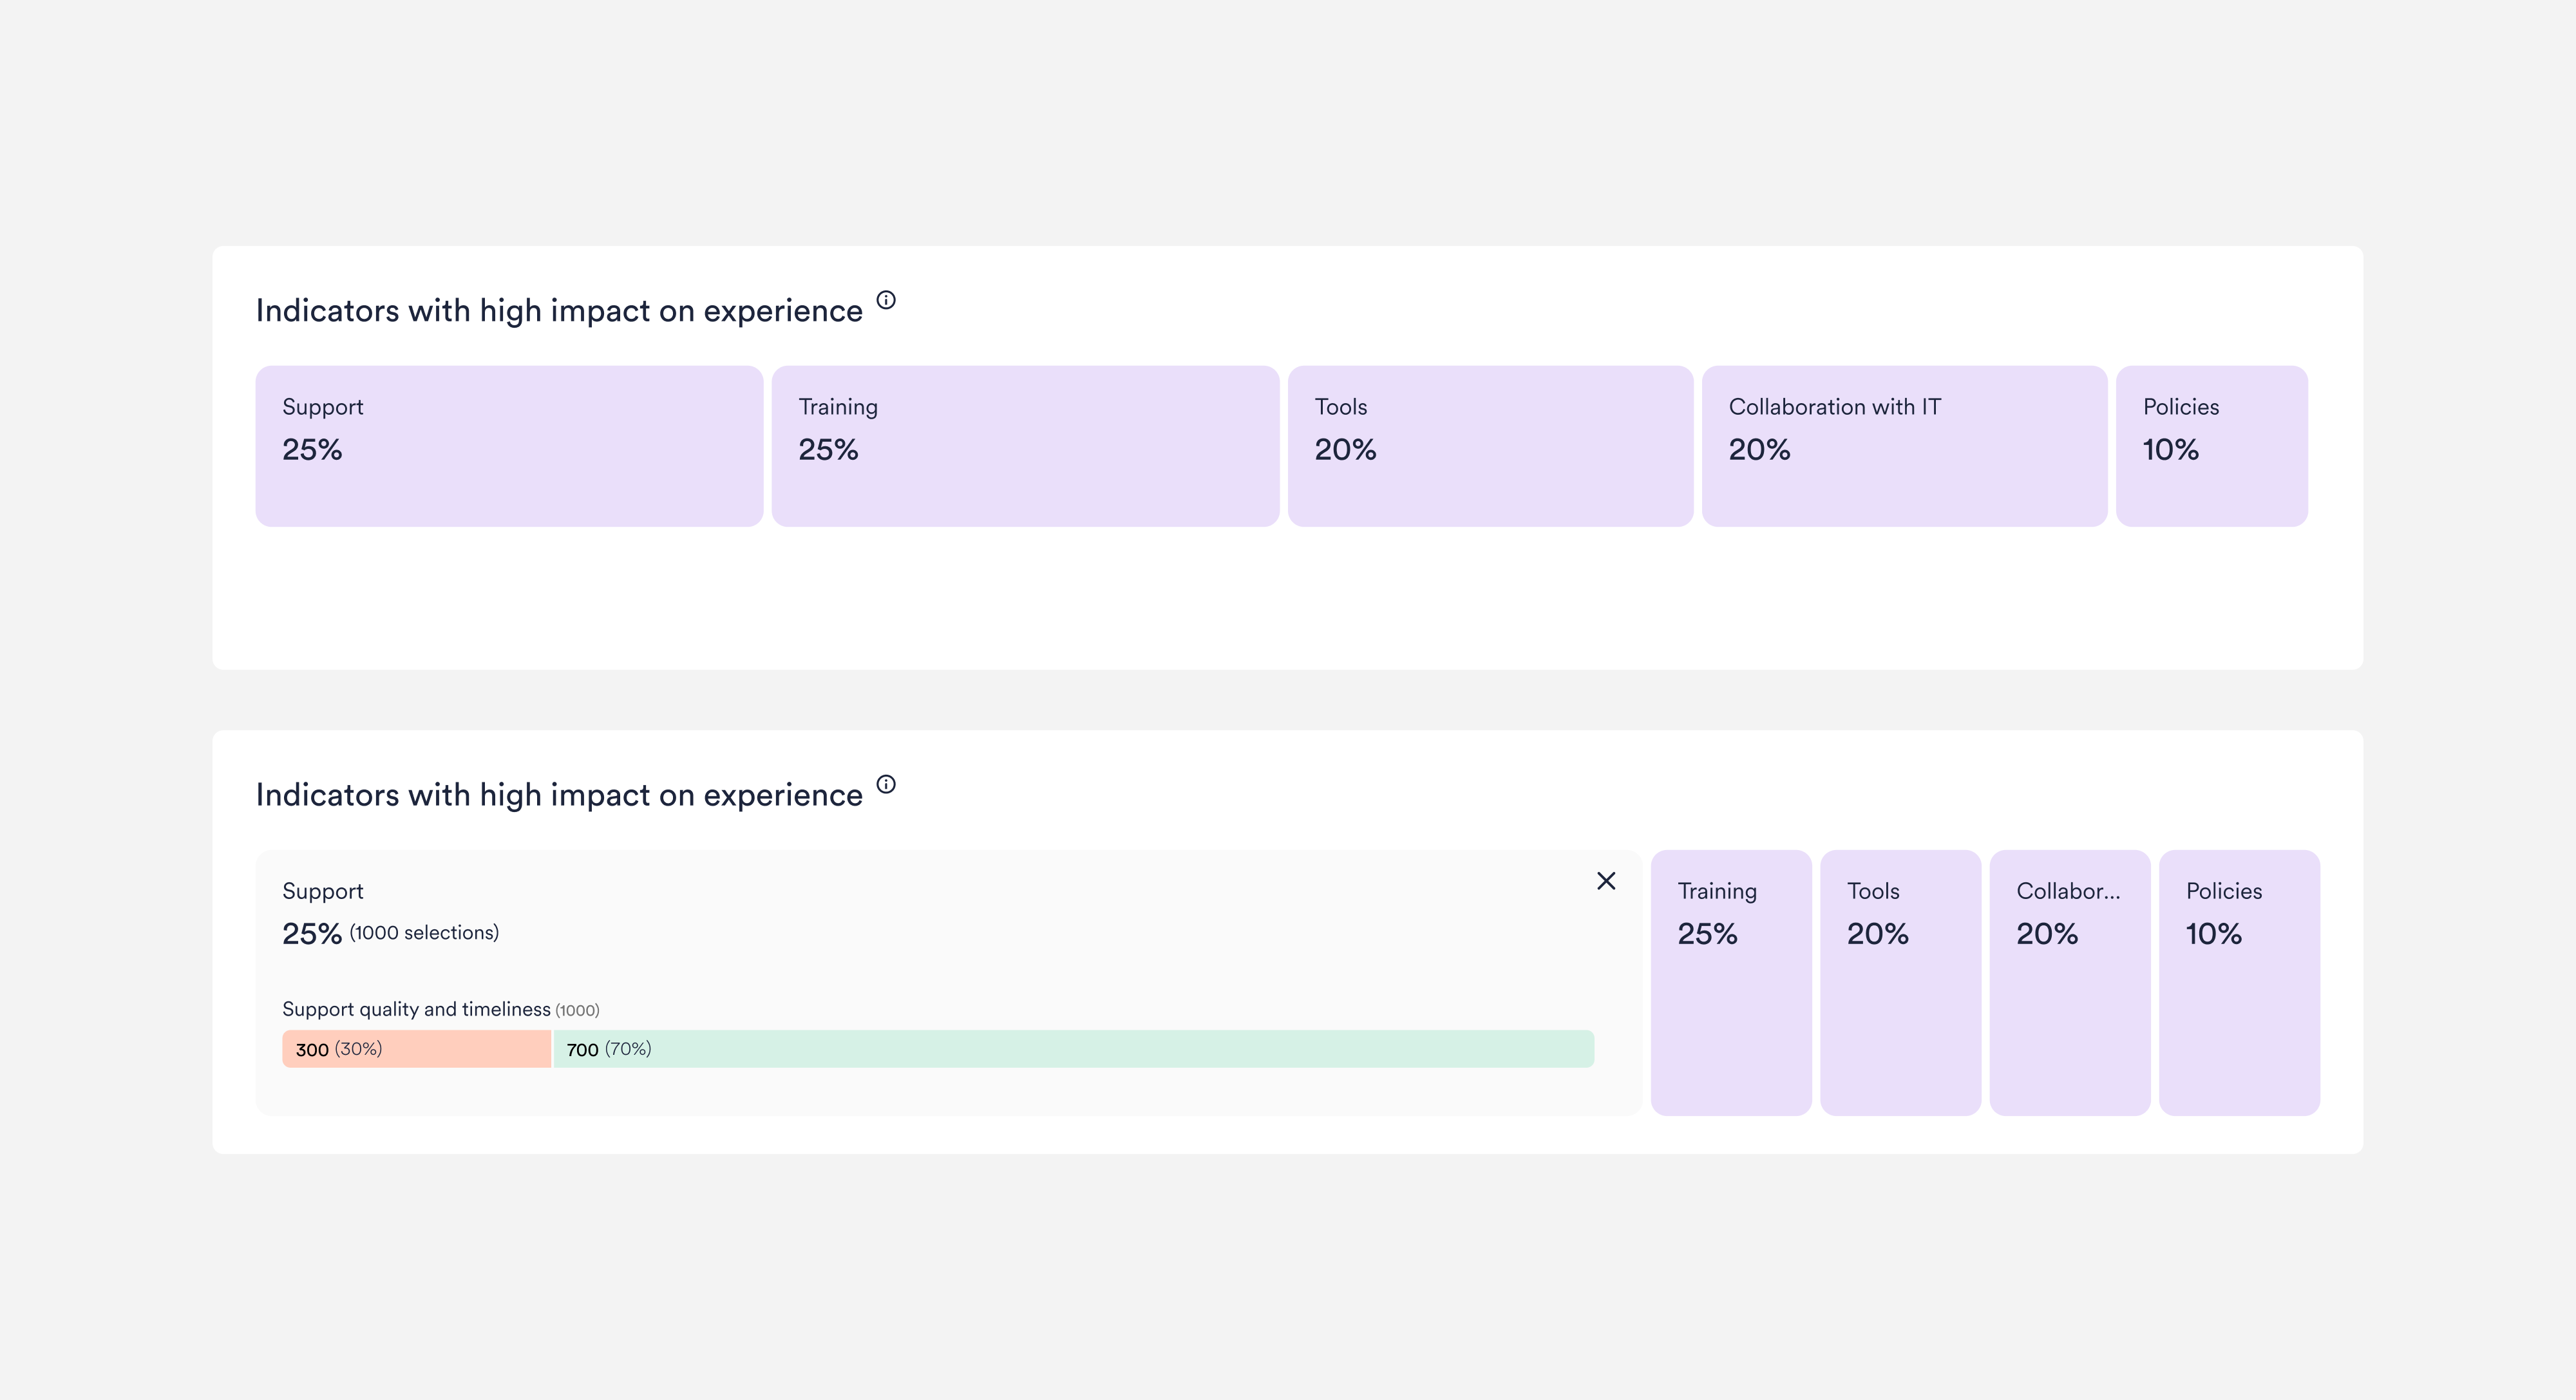
Task: Click the bottom panel heading text
Action: [x=559, y=795]
